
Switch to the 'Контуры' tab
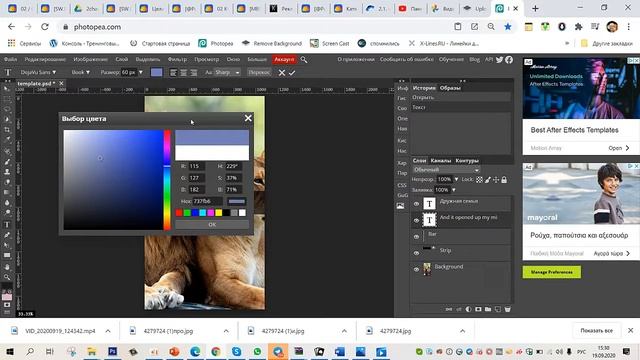[x=467, y=160]
